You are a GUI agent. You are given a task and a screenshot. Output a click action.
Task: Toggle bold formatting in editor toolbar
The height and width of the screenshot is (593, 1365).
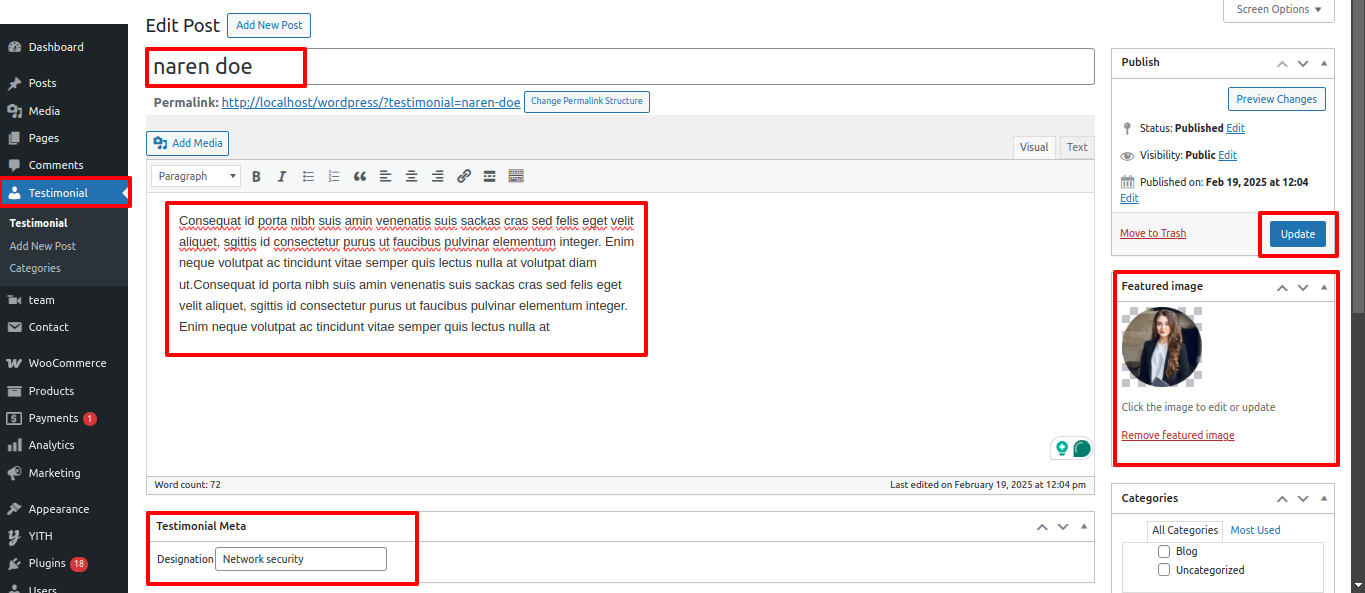(256, 176)
